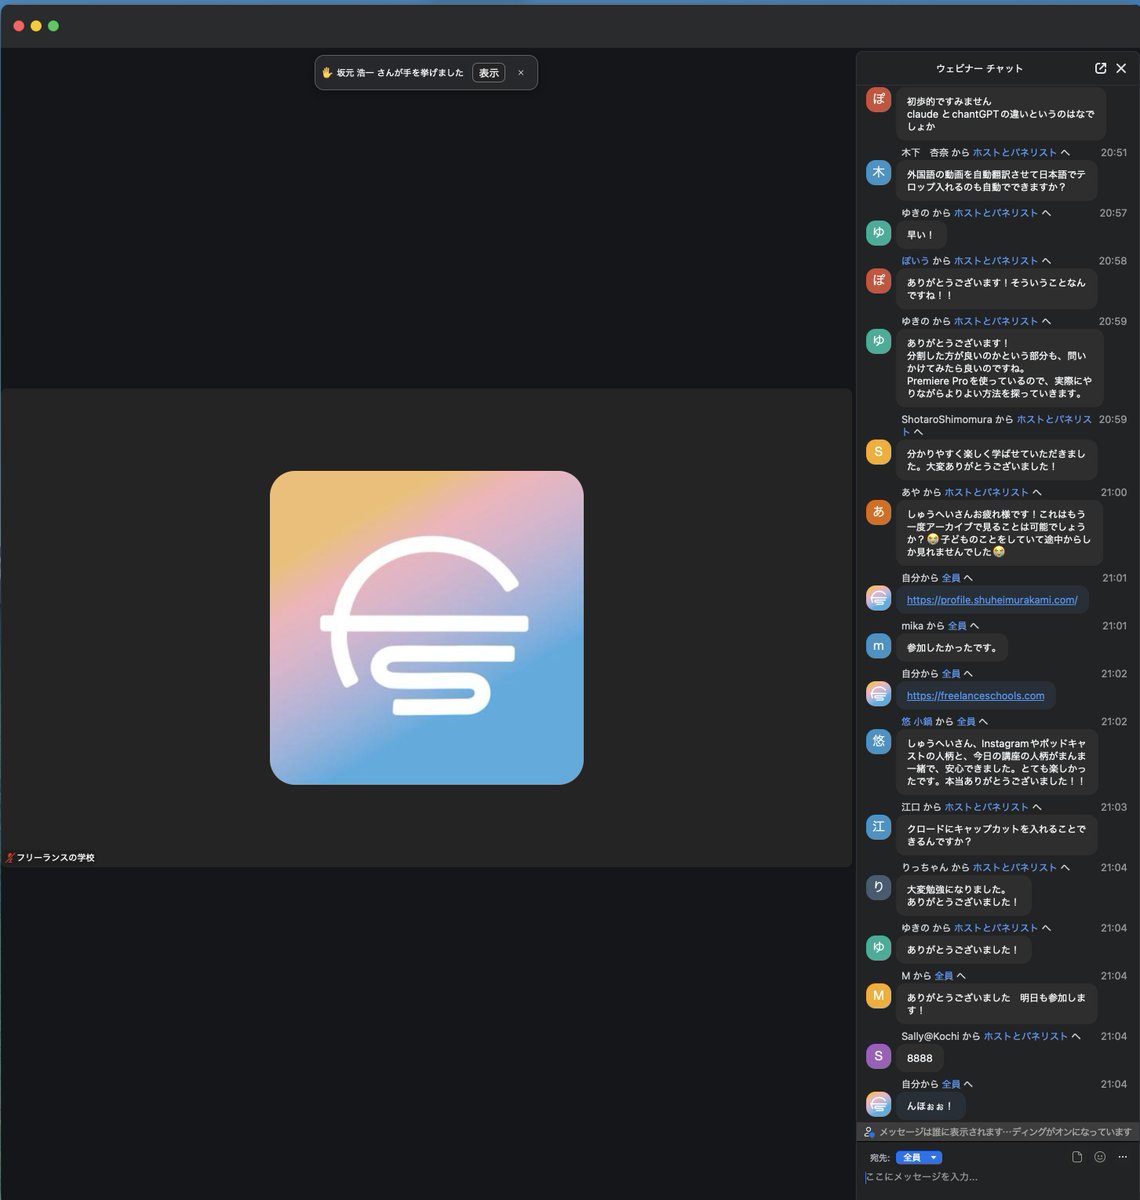The height and width of the screenshot is (1200, 1140).
Task: Click the 8888 message bubble
Action: point(920,1058)
